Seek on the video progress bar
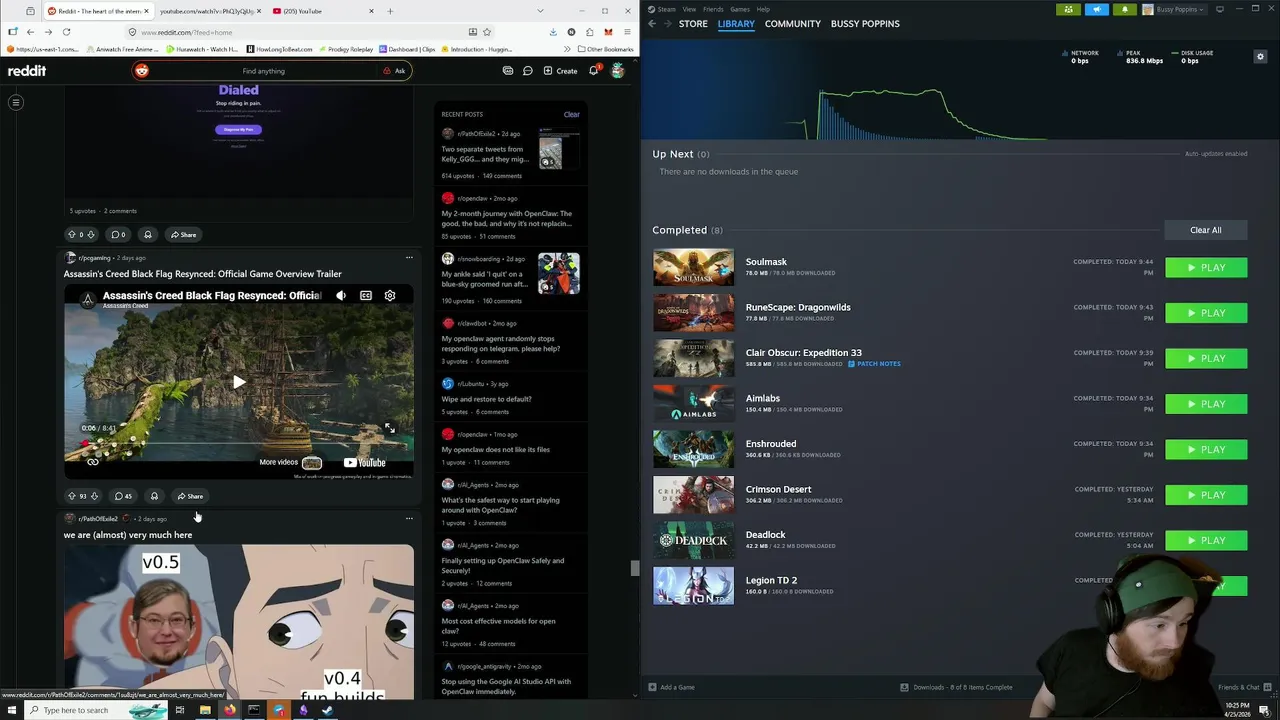The height and width of the screenshot is (720, 1280). pyautogui.click(x=239, y=442)
